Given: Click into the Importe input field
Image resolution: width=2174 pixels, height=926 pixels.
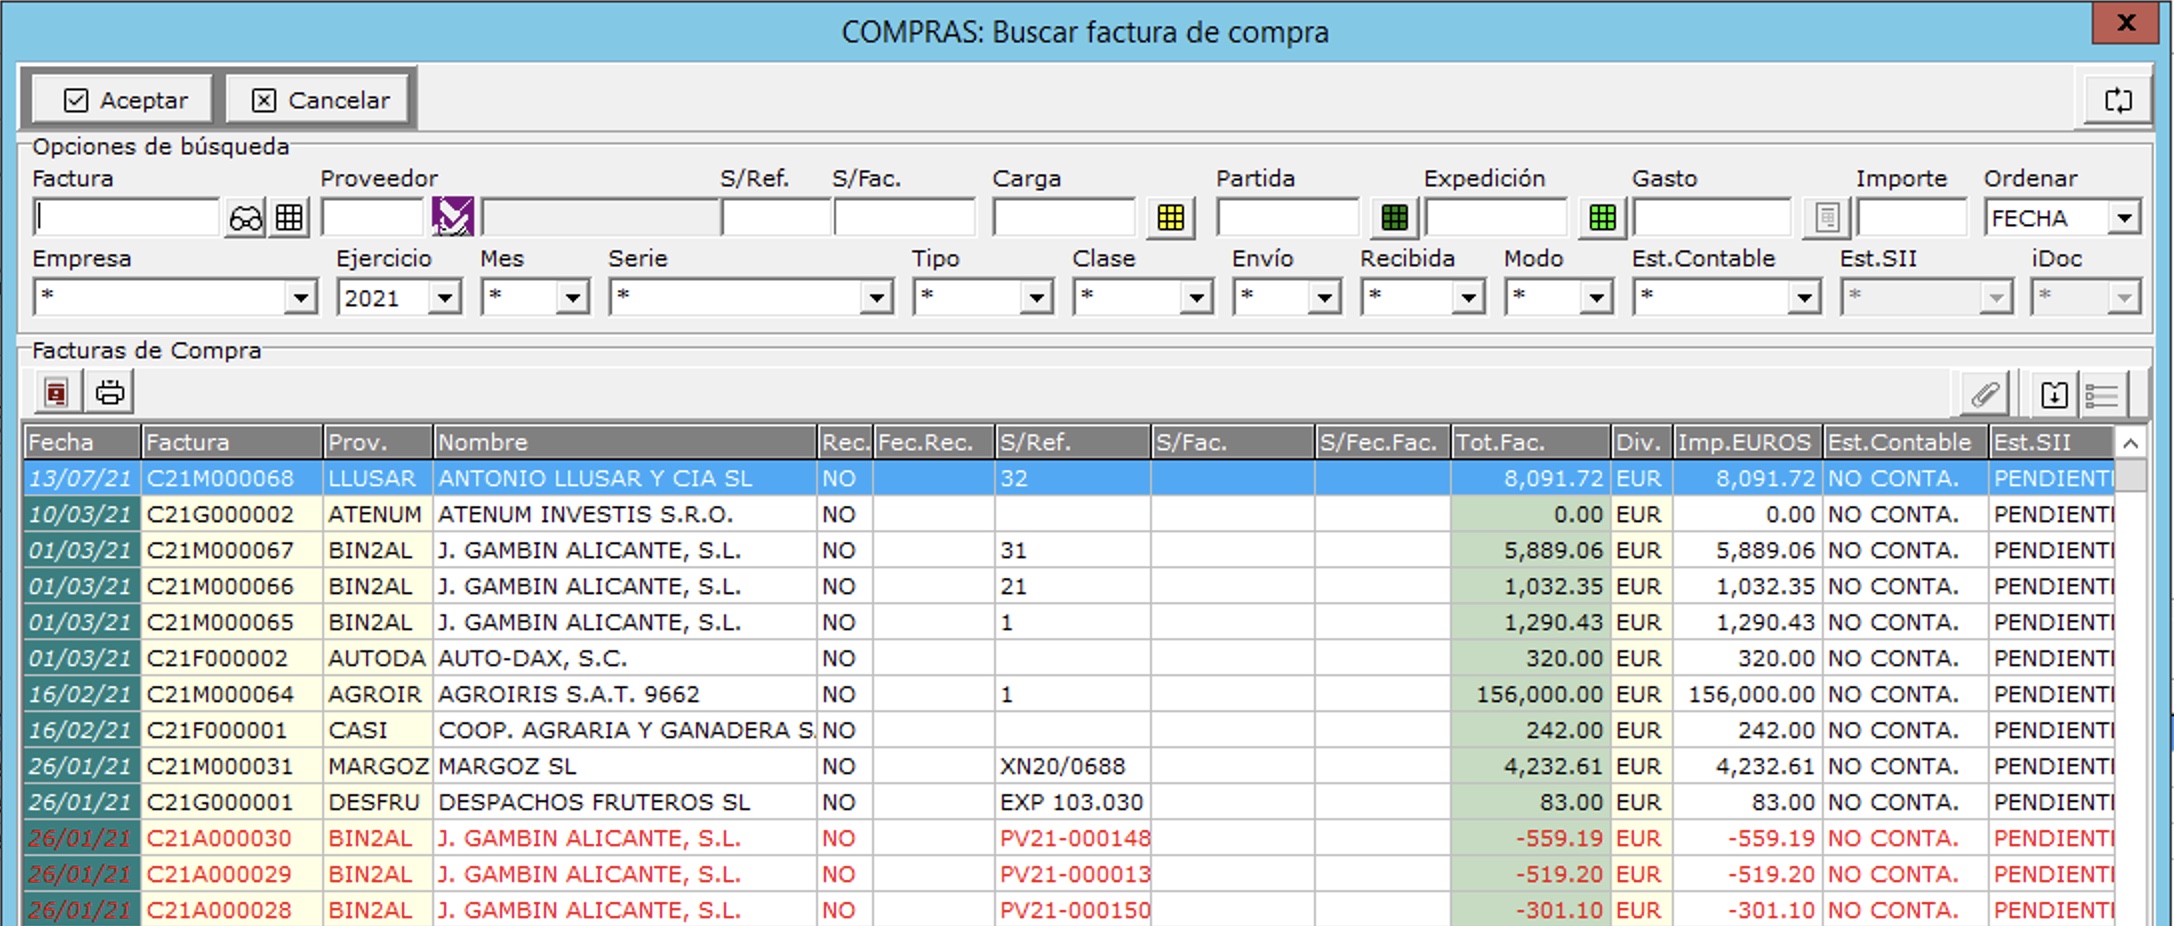Looking at the screenshot, I should click(x=1911, y=218).
